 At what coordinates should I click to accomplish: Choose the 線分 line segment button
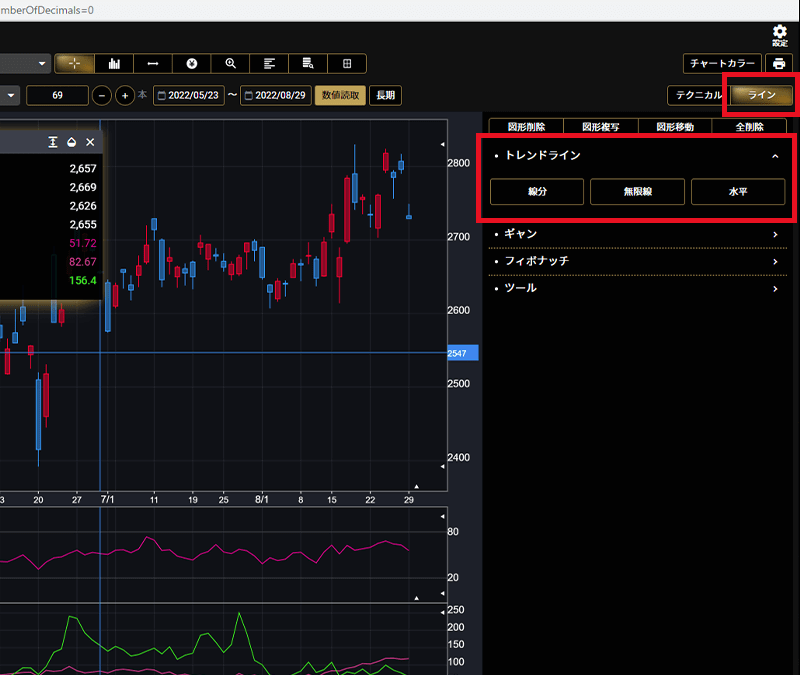pyautogui.click(x=537, y=191)
